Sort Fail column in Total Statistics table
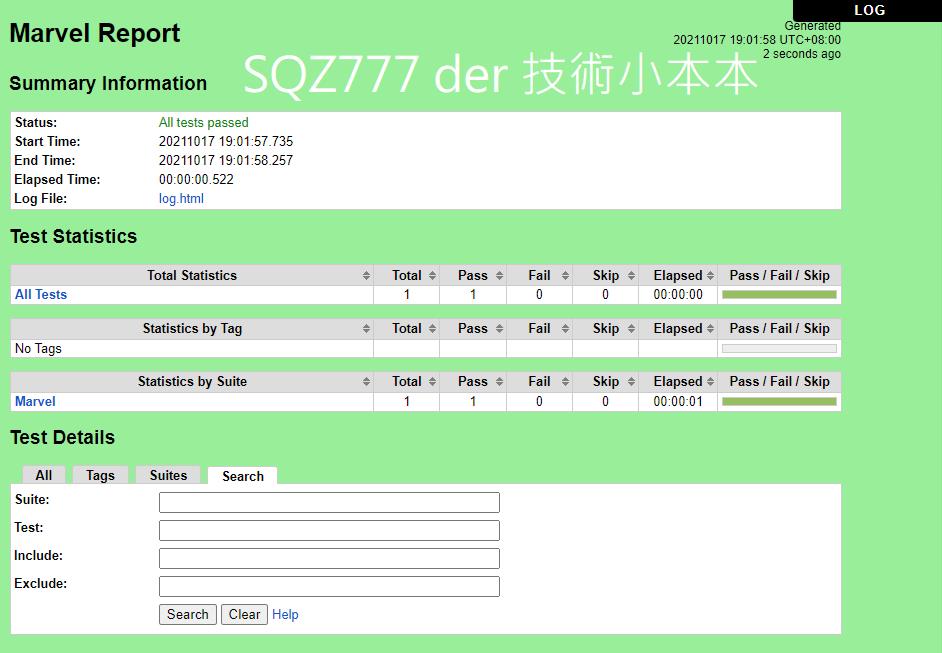 [565, 275]
